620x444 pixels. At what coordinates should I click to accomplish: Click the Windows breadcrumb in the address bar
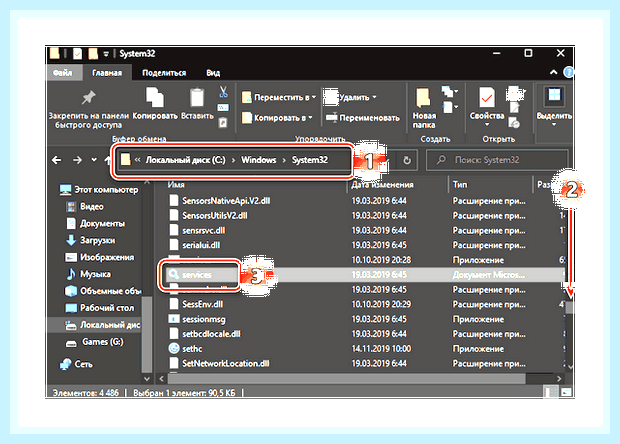[259, 160]
